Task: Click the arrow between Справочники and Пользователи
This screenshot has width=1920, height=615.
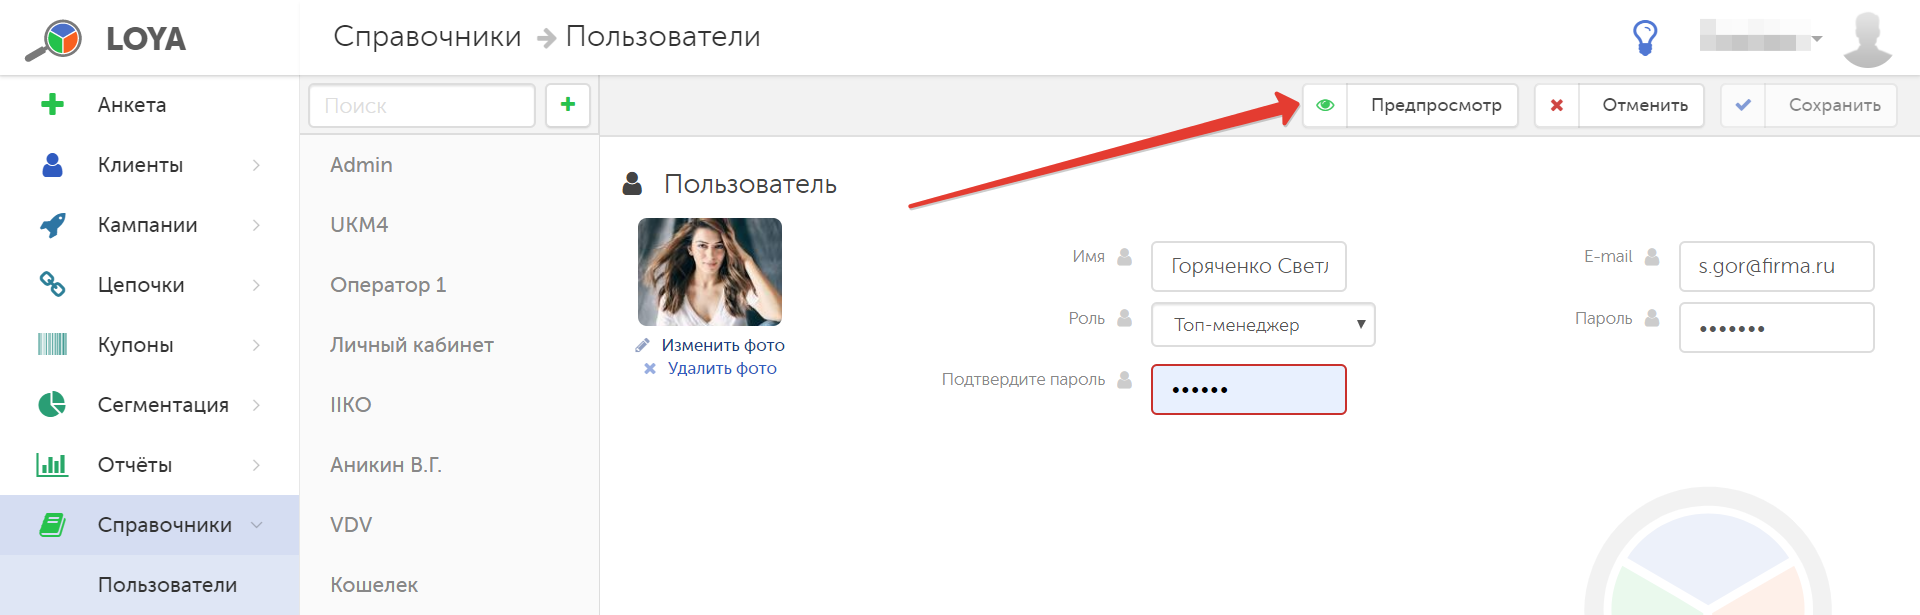Action: tap(546, 38)
